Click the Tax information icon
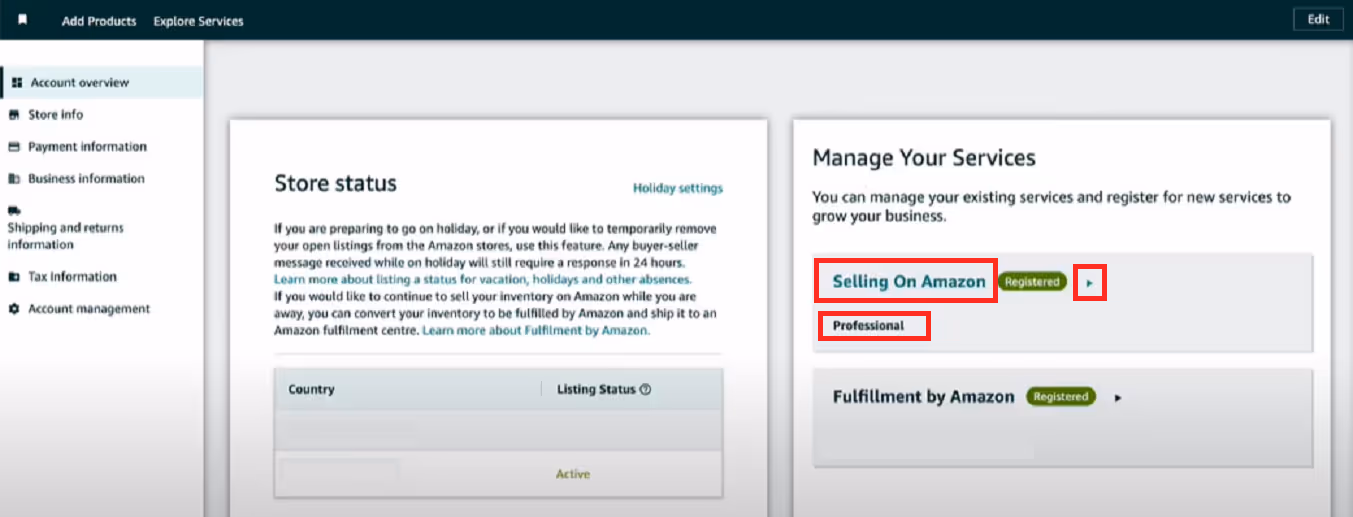This screenshot has height=517, width=1353. pyautogui.click(x=14, y=277)
